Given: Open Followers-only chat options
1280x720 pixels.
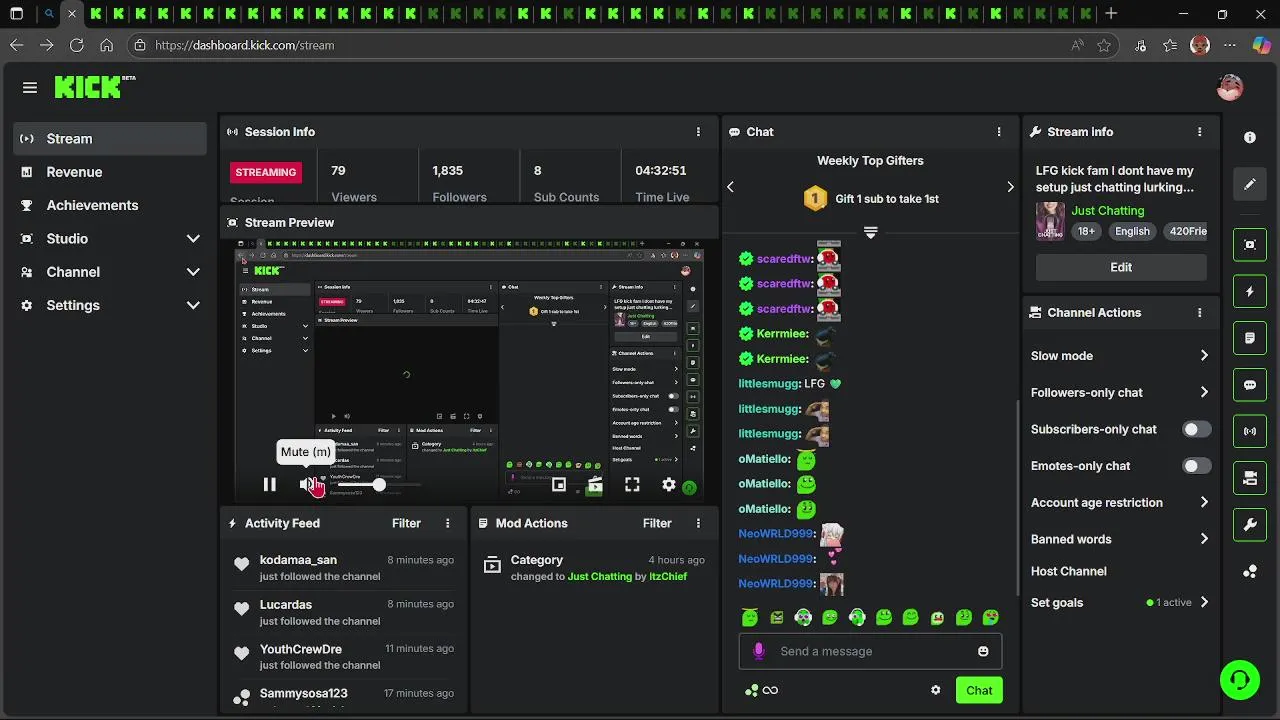Looking at the screenshot, I should click(x=1120, y=393).
